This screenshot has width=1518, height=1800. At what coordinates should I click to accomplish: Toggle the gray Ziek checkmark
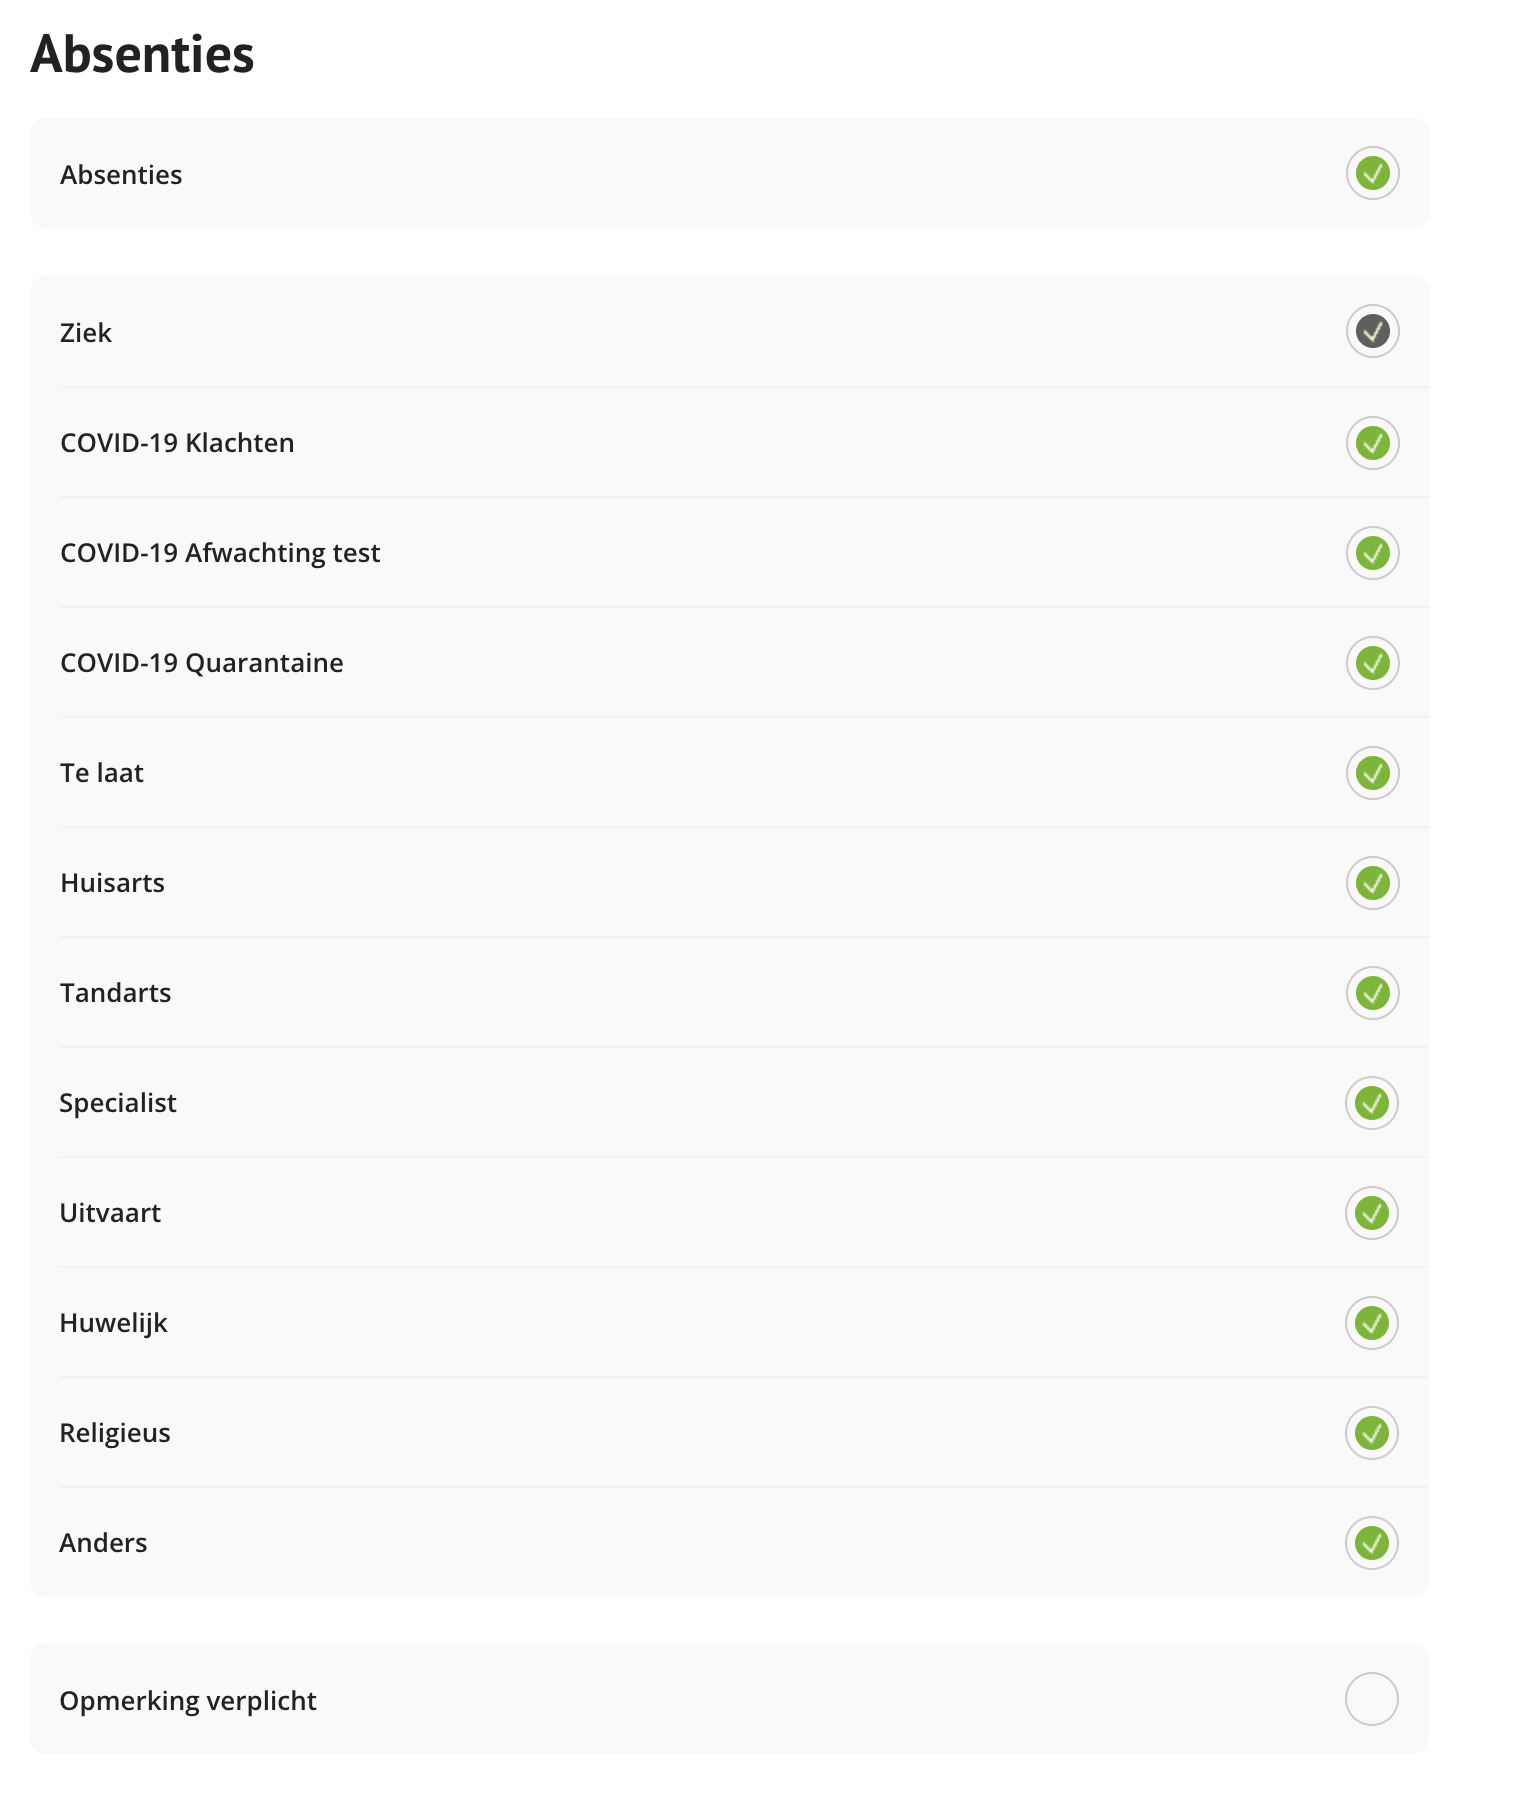(1372, 331)
